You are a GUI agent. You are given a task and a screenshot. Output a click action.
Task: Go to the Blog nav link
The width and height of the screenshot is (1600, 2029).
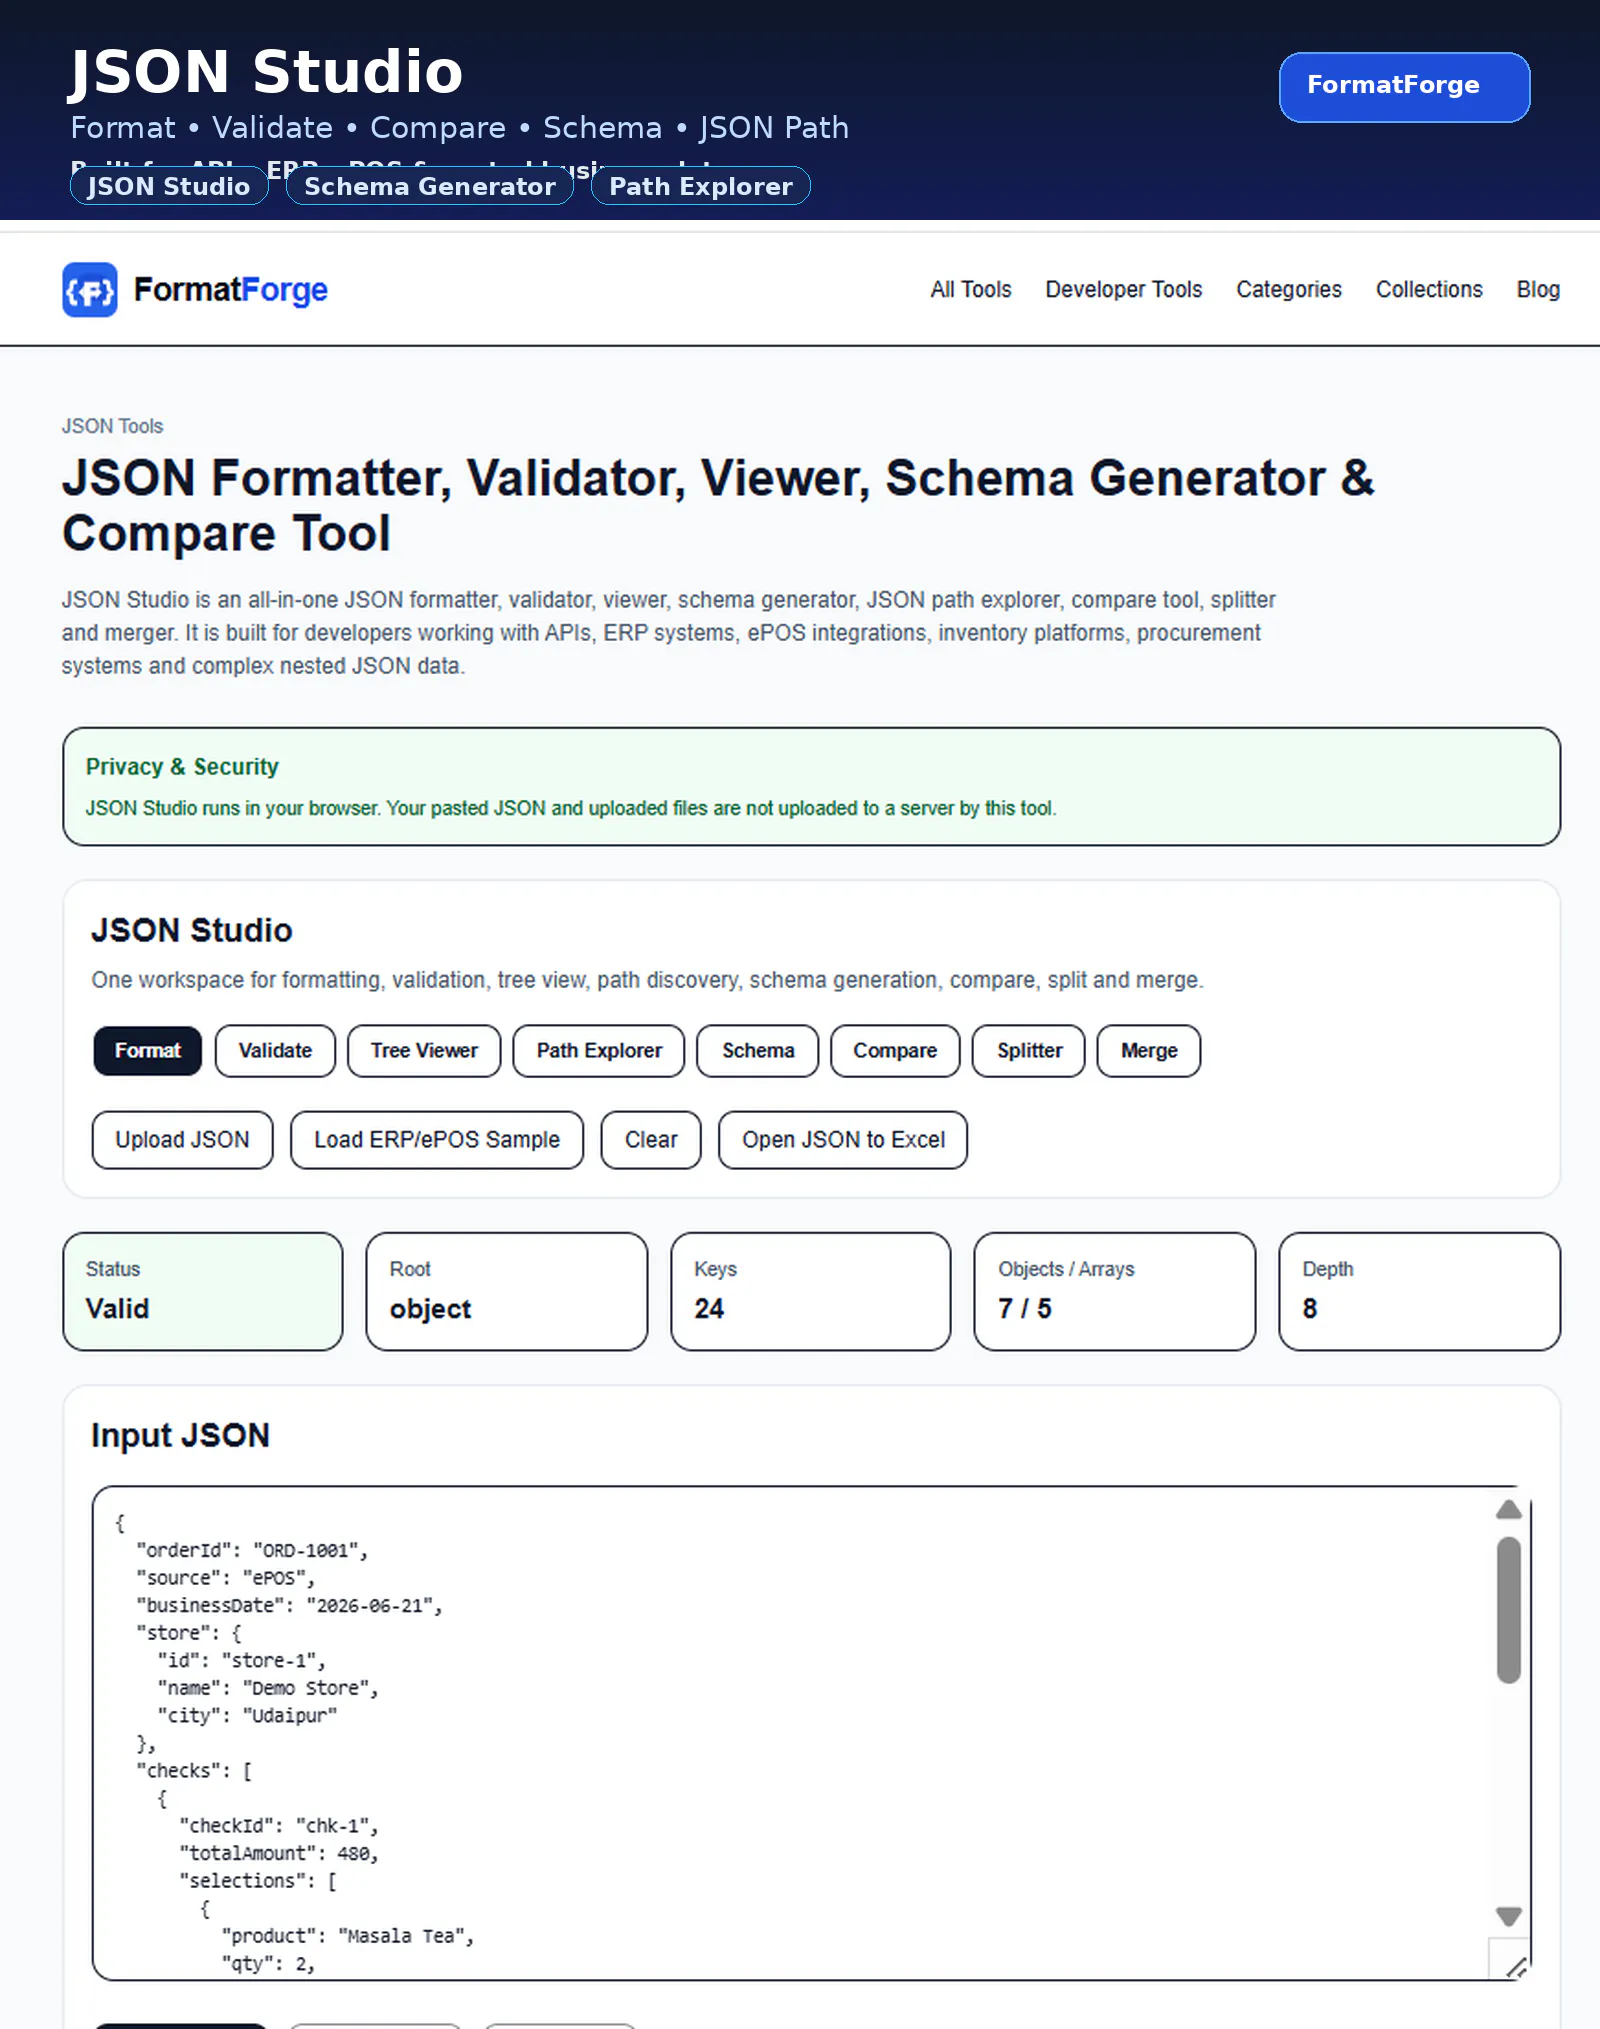(x=1538, y=289)
